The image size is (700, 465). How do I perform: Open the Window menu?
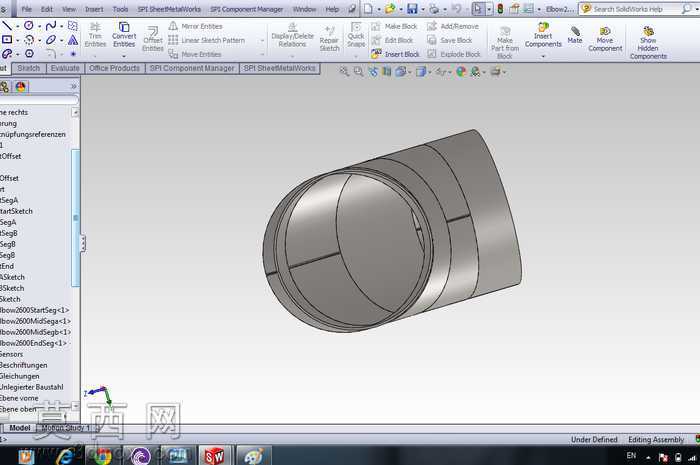pos(304,9)
